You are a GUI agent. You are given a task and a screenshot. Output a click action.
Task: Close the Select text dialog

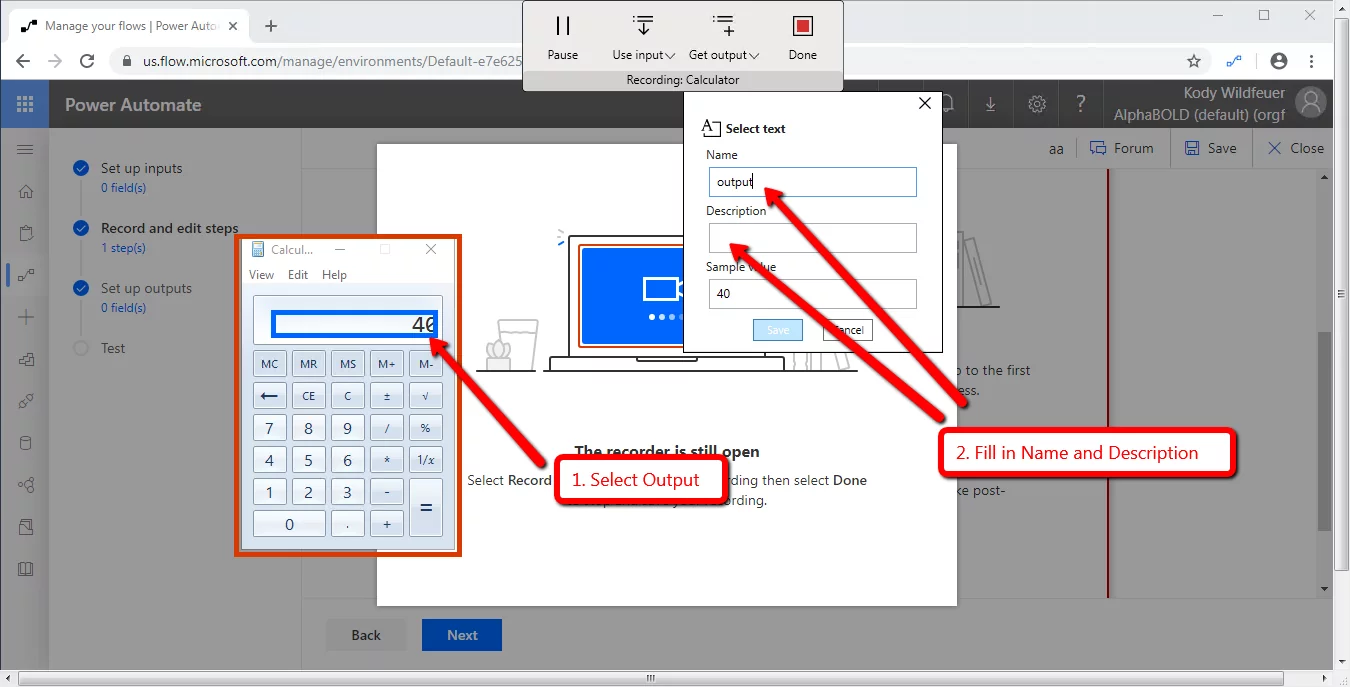tap(925, 103)
